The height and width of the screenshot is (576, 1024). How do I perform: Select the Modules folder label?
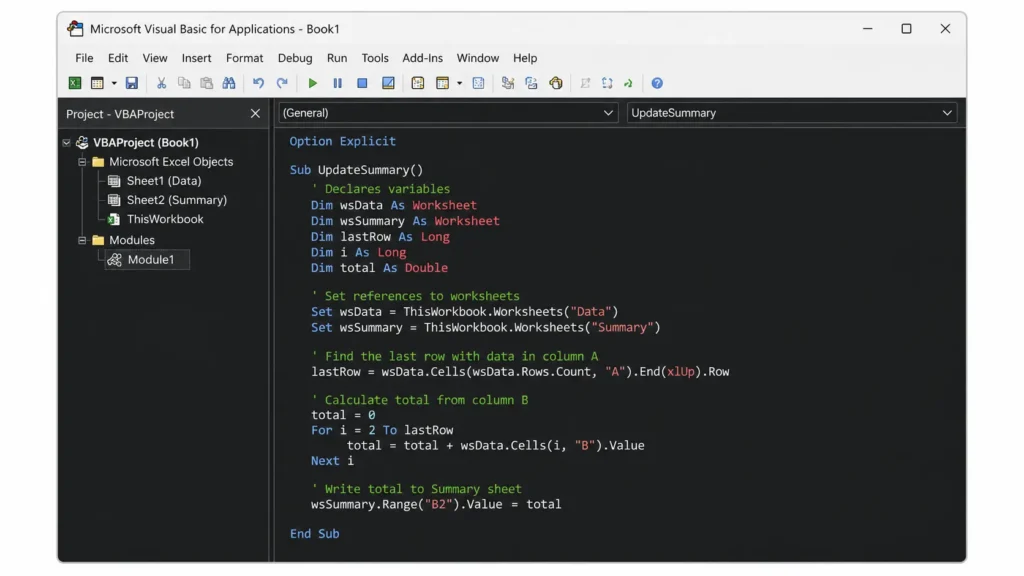(x=132, y=240)
